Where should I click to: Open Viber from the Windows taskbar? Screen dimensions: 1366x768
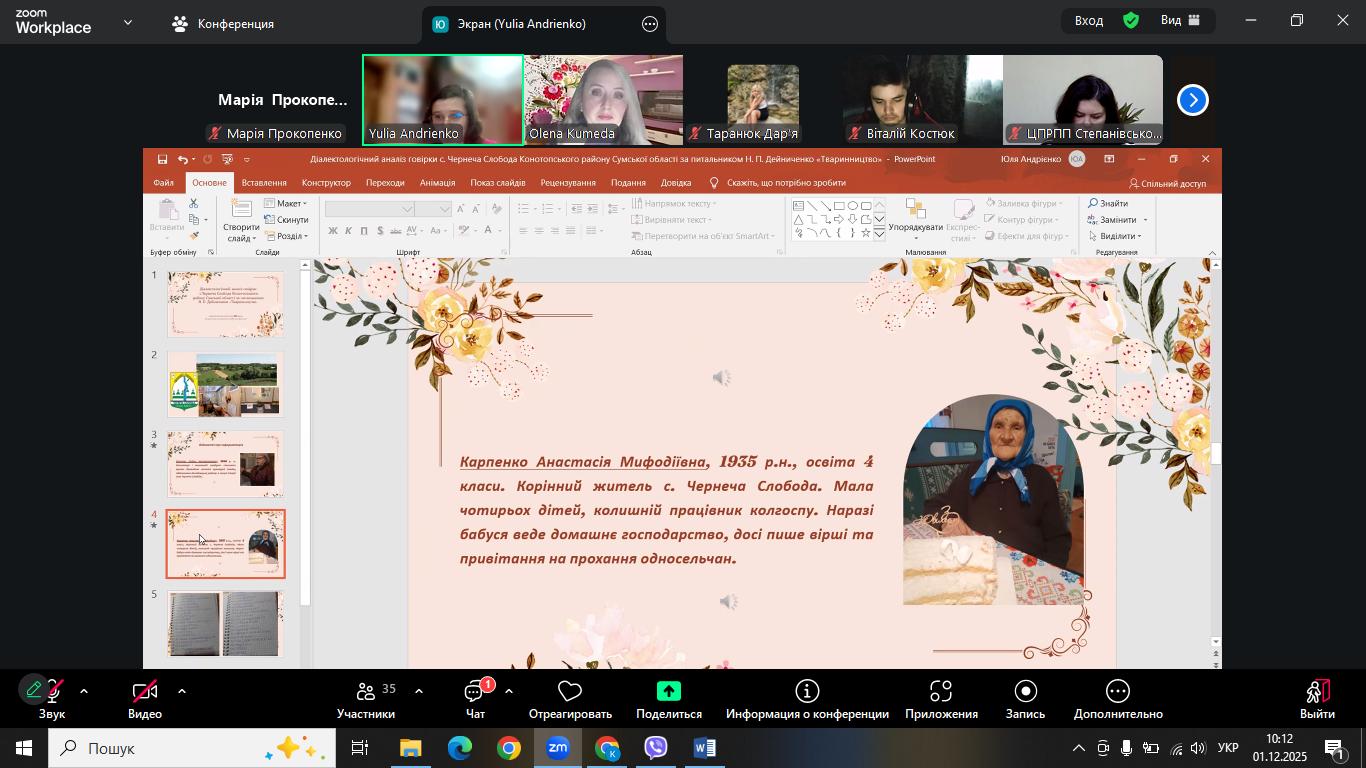point(656,748)
